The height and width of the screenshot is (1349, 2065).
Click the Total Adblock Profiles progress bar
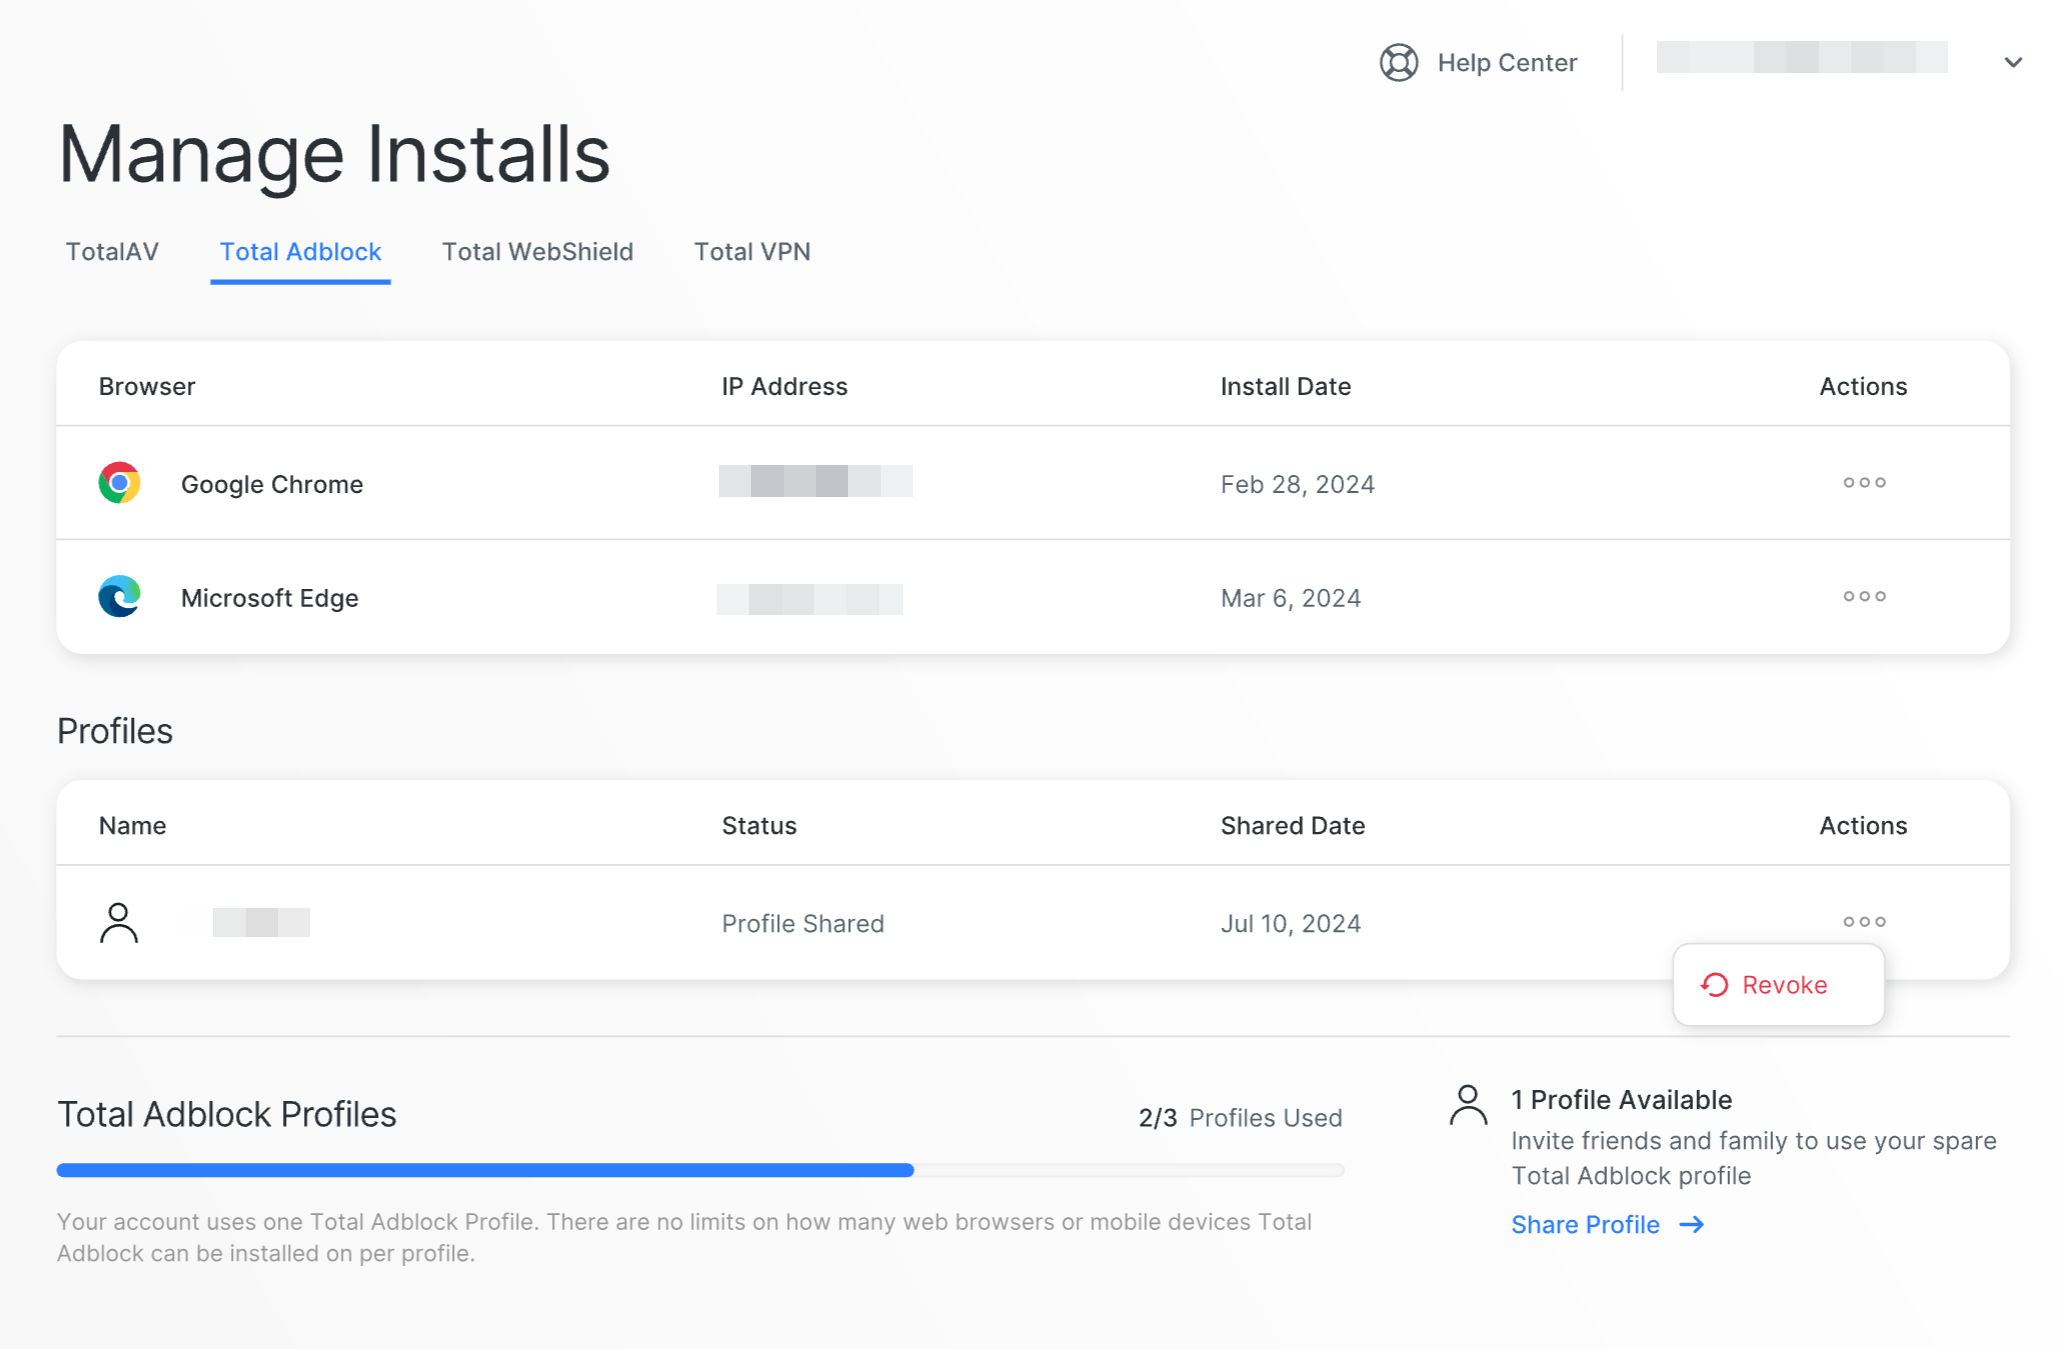click(700, 1170)
